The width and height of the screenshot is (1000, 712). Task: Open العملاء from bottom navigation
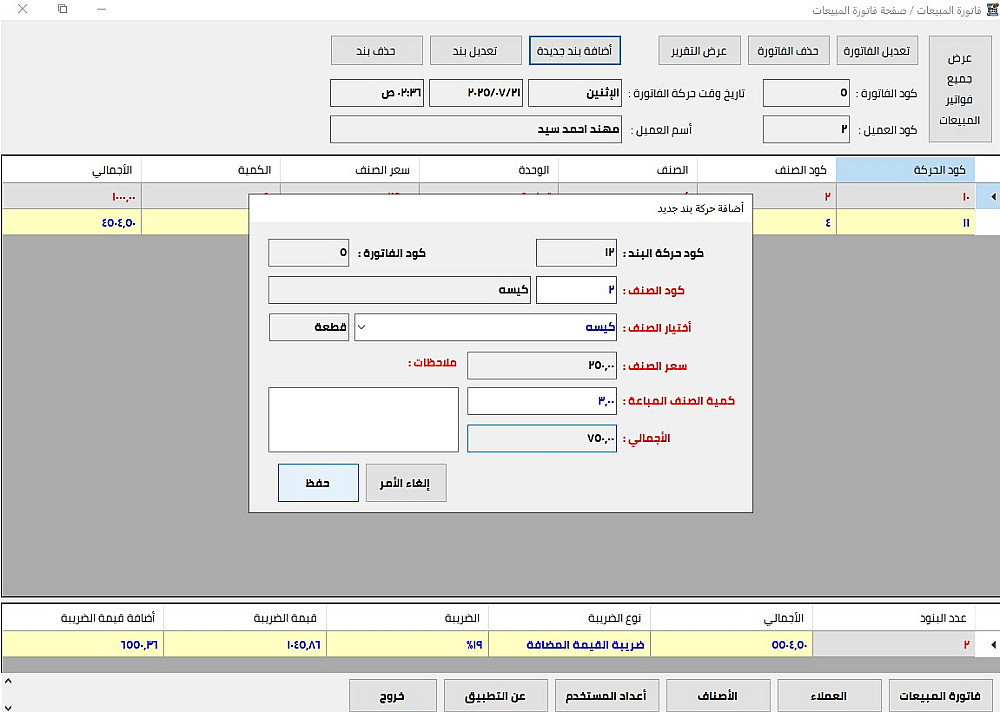click(829, 695)
